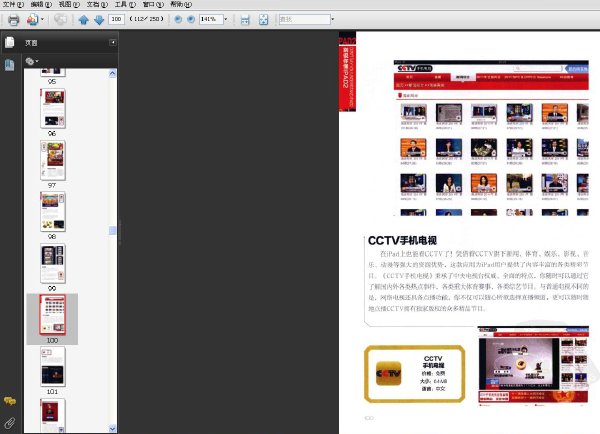Viewport: 600px width, 434px height.
Task: Open the Attachments paperclip panel icon
Action: [10, 423]
